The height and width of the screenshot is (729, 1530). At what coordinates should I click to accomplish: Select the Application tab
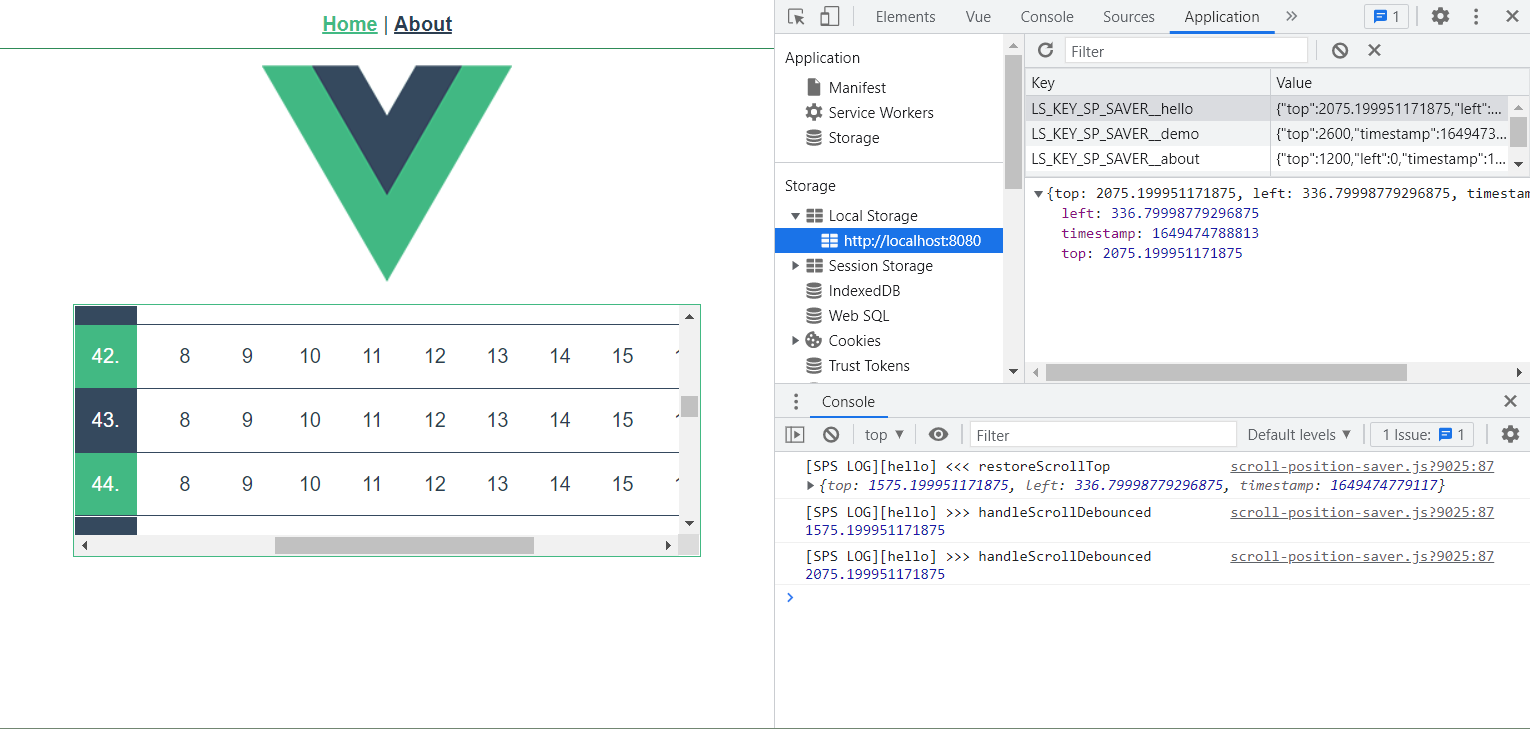click(1222, 17)
